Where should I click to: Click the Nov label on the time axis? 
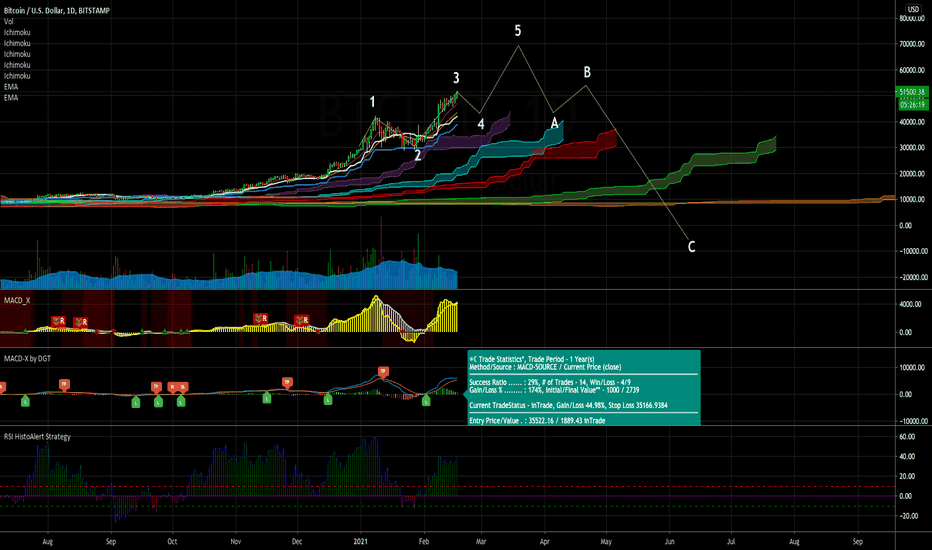235,542
